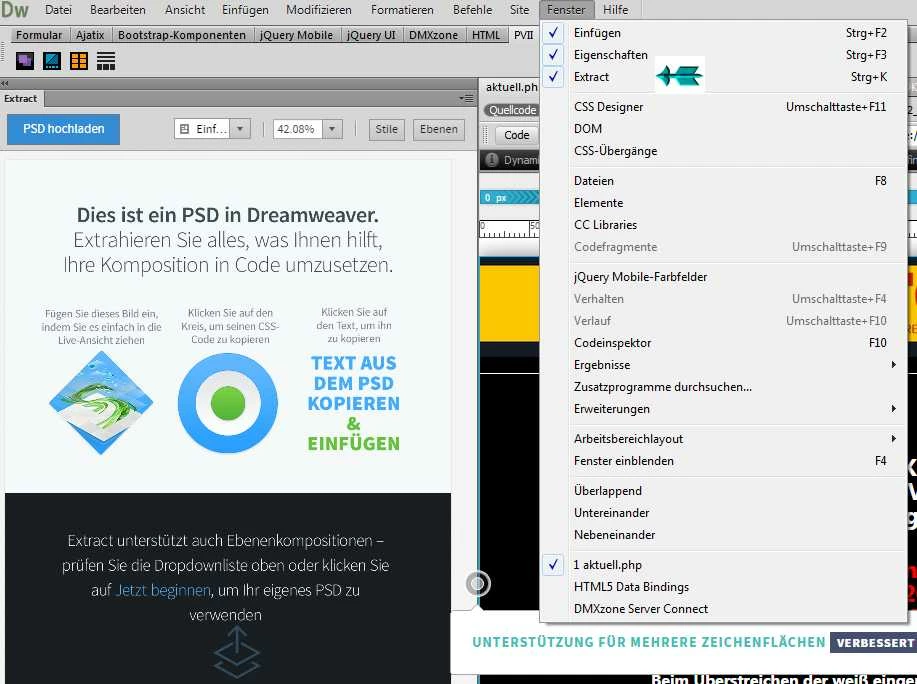Image resolution: width=917 pixels, height=684 pixels.
Task: Open the Bearbeiten menu
Action: tap(118, 10)
